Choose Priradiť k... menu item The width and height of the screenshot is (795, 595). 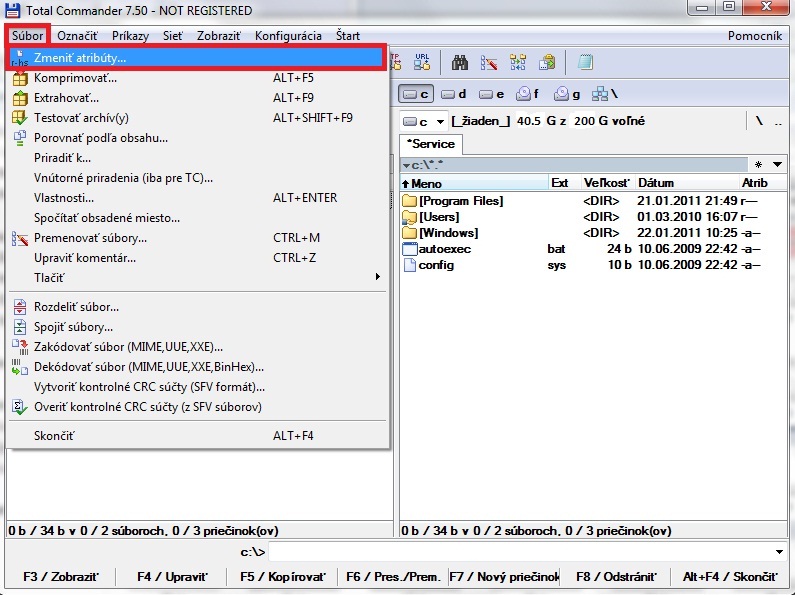pyautogui.click(x=197, y=158)
